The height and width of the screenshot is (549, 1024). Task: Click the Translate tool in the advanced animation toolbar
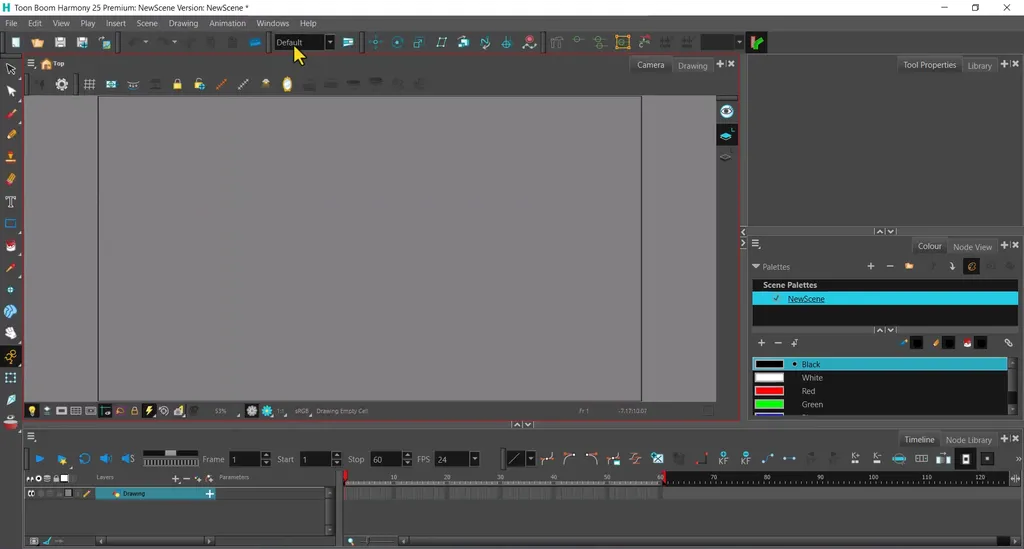pyautogui.click(x=376, y=42)
